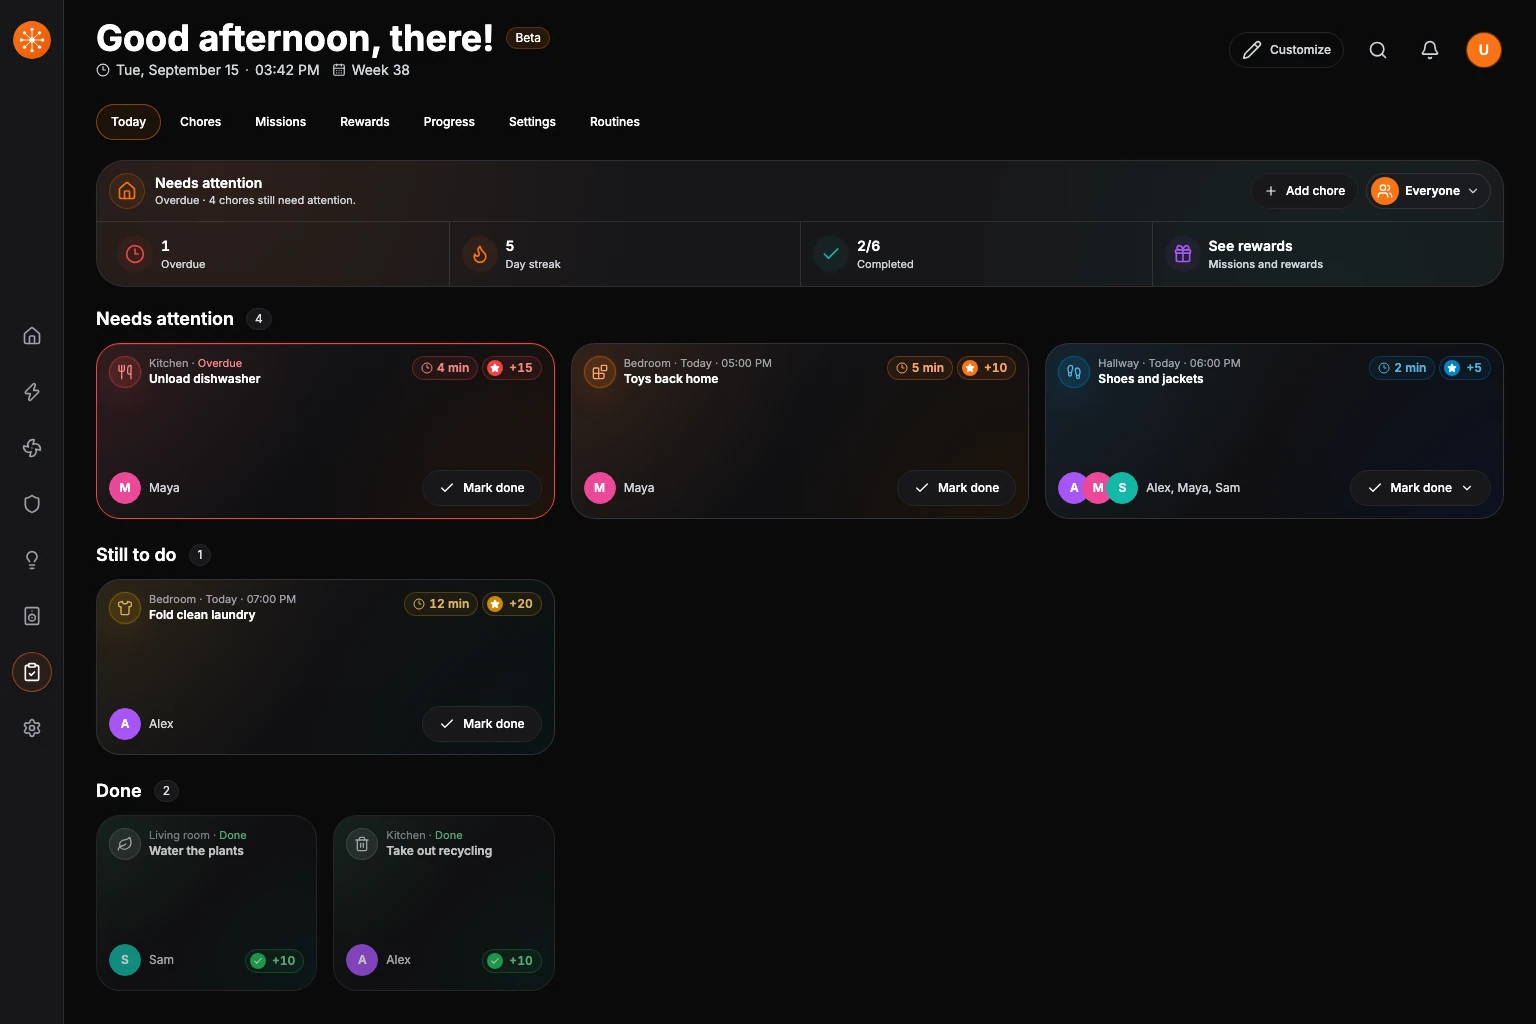The width and height of the screenshot is (1536, 1024).
Task: Click Maya's avatar on Unload dishwasher card
Action: coord(125,488)
